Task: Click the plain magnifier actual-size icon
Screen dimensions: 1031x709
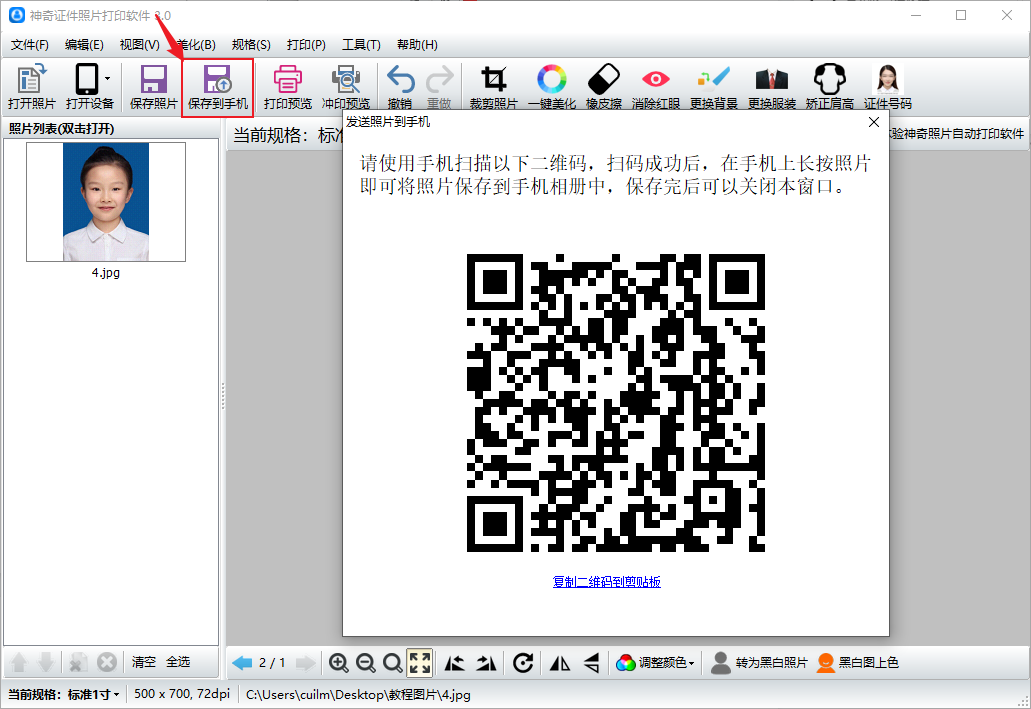Action: (393, 663)
